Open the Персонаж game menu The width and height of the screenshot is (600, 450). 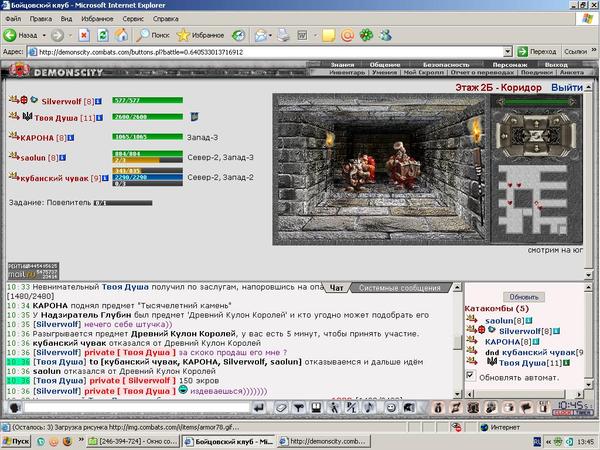(510, 65)
